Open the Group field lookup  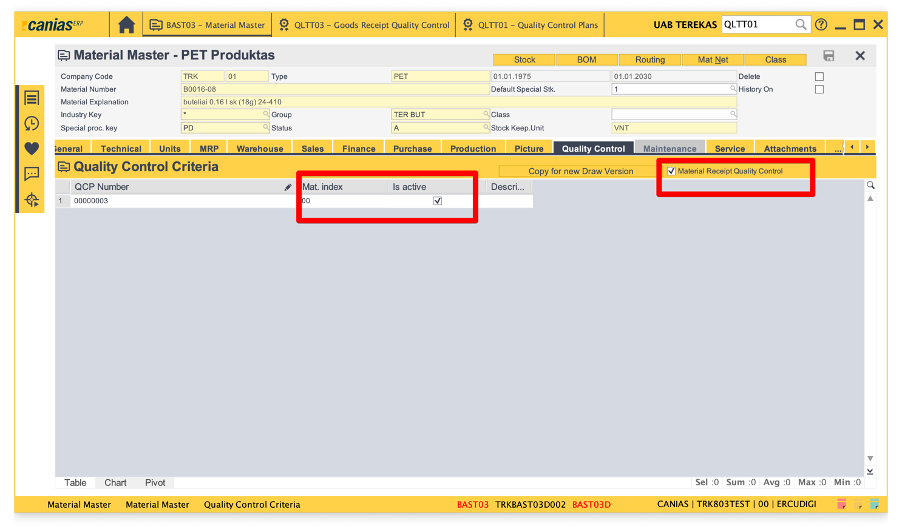point(486,115)
